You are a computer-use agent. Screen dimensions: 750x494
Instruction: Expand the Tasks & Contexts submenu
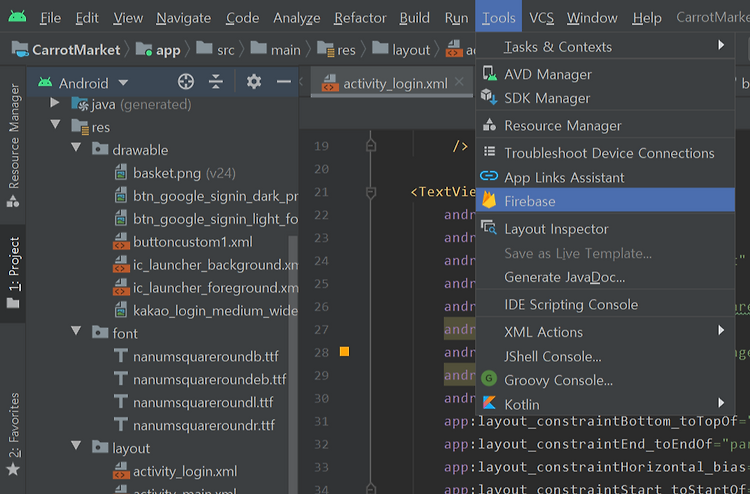click(721, 45)
